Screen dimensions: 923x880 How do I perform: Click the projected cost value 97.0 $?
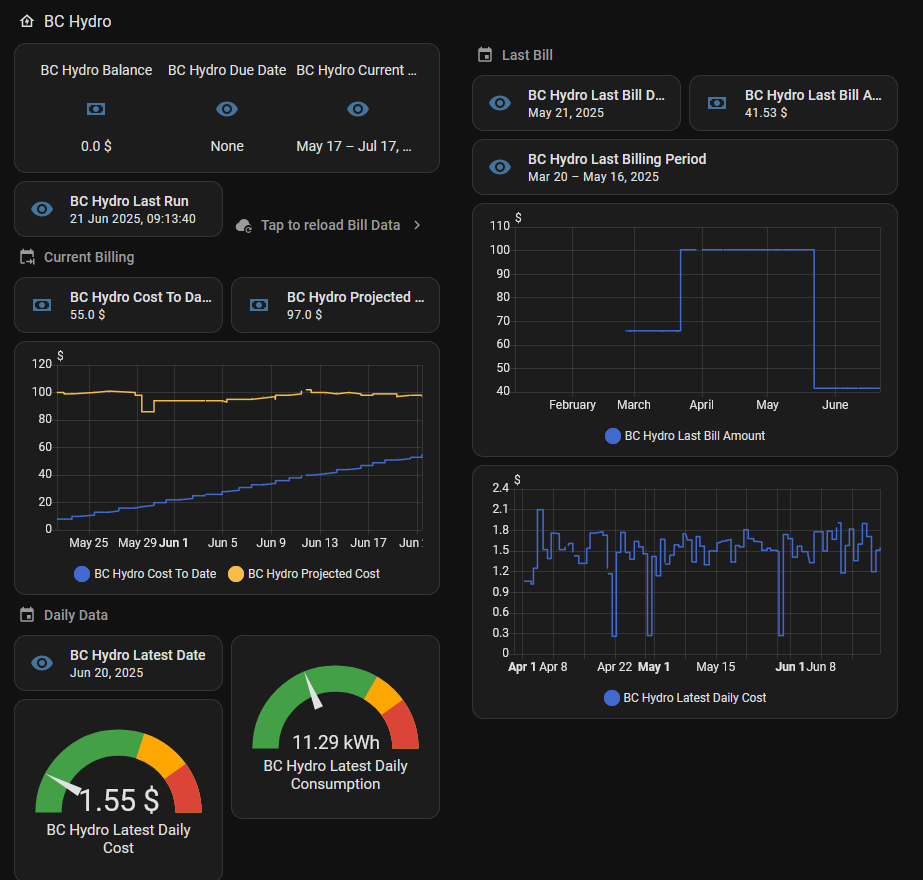[304, 315]
